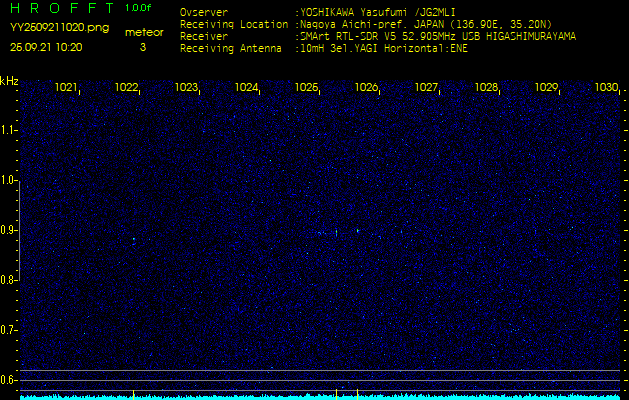Click the 1021 time marker
The image size is (629, 400).
pos(67,88)
